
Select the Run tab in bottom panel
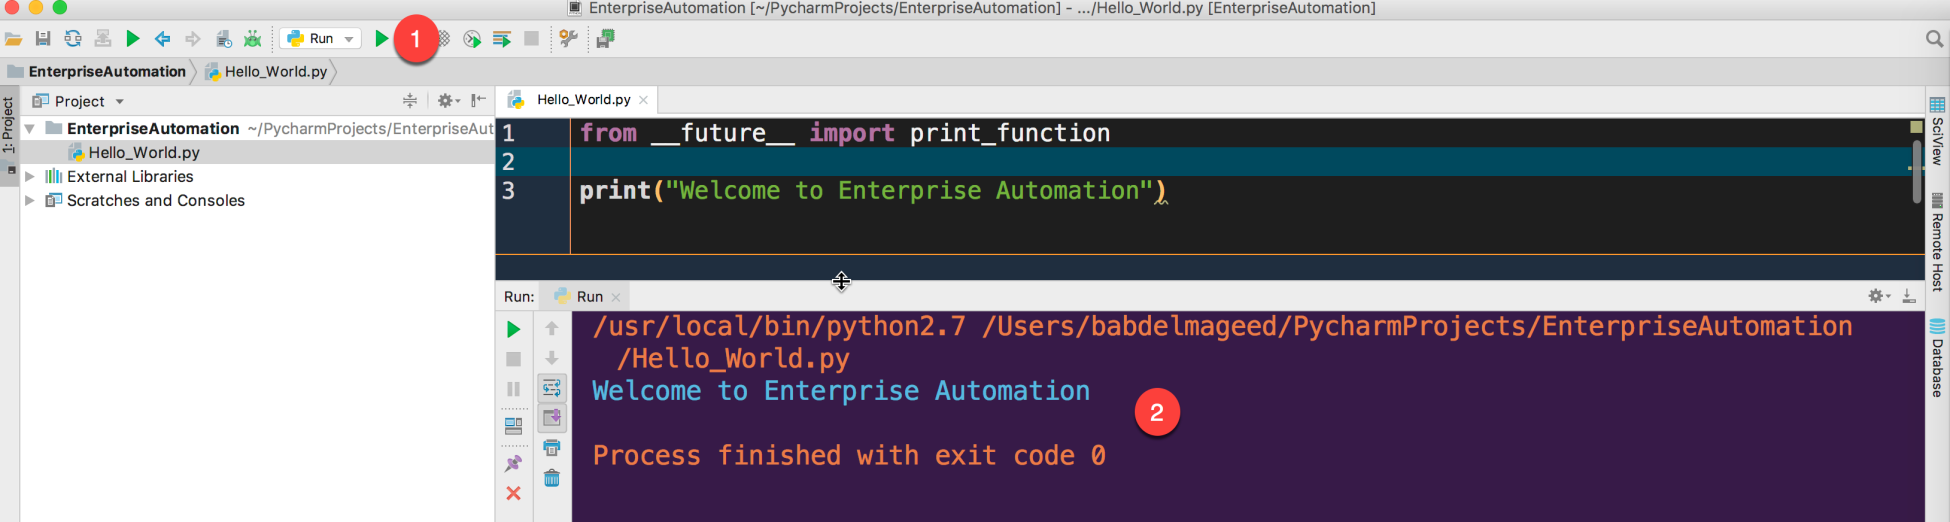[589, 296]
